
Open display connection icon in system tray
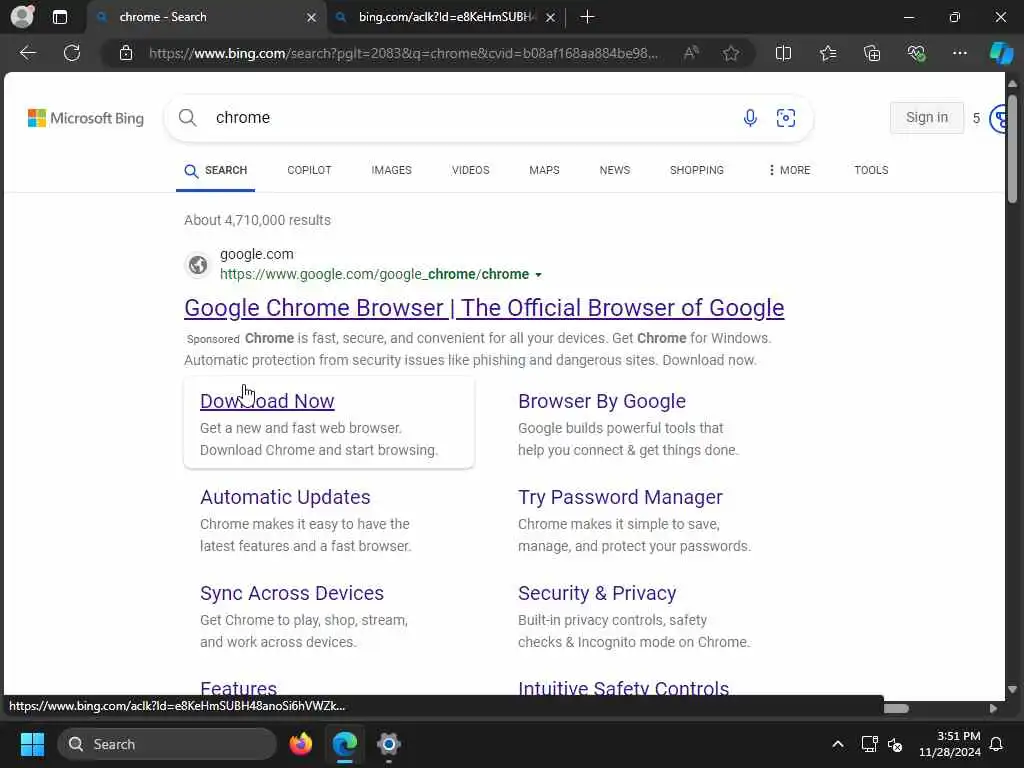(x=869, y=744)
